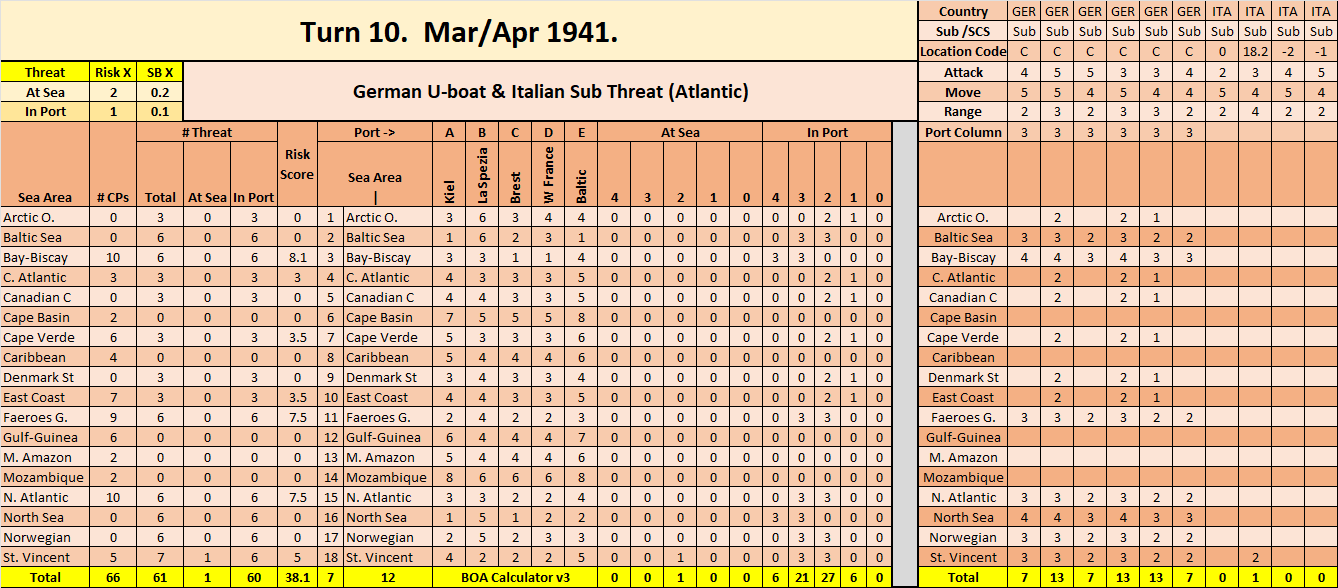
Task: Click the "Sub /SCS" row label
Action: click(963, 32)
